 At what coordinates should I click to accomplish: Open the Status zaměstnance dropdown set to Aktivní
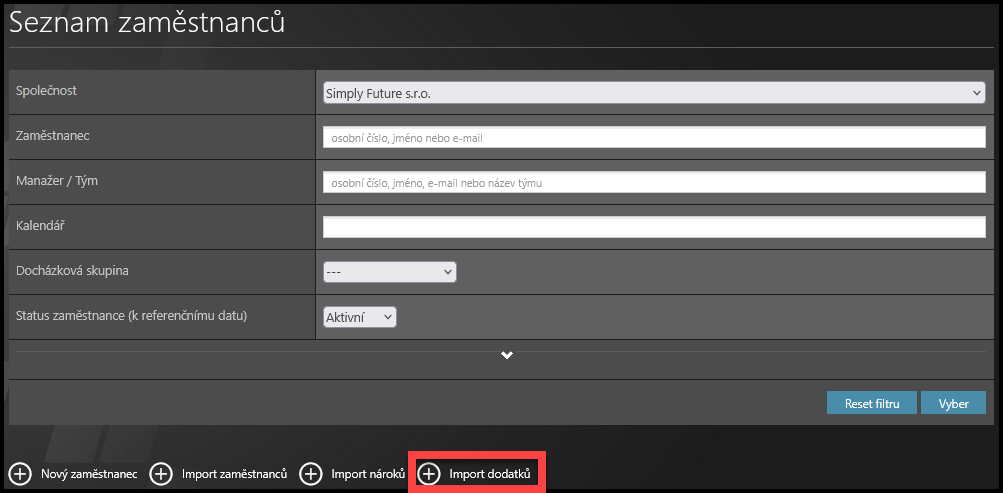point(360,317)
